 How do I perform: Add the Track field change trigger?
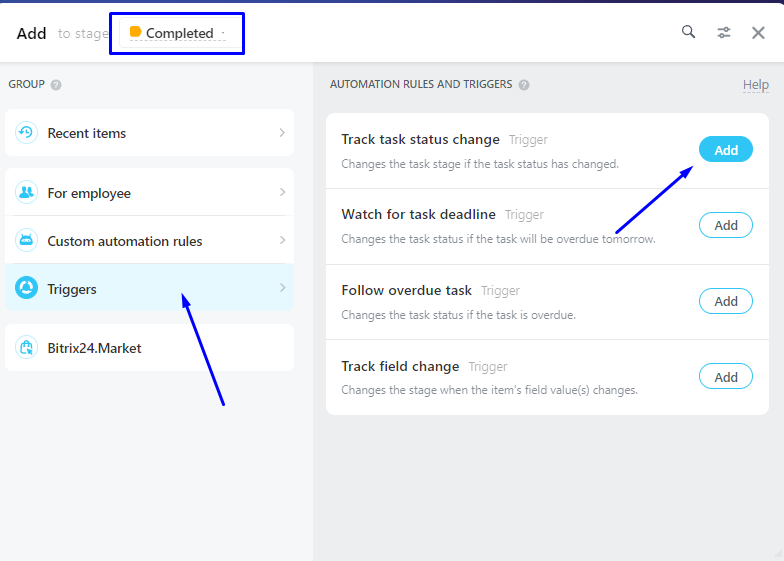click(725, 377)
